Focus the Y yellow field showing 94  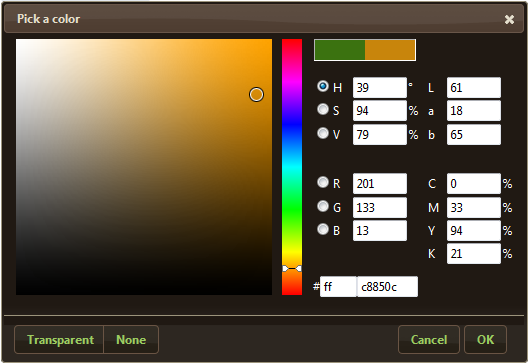474,231
